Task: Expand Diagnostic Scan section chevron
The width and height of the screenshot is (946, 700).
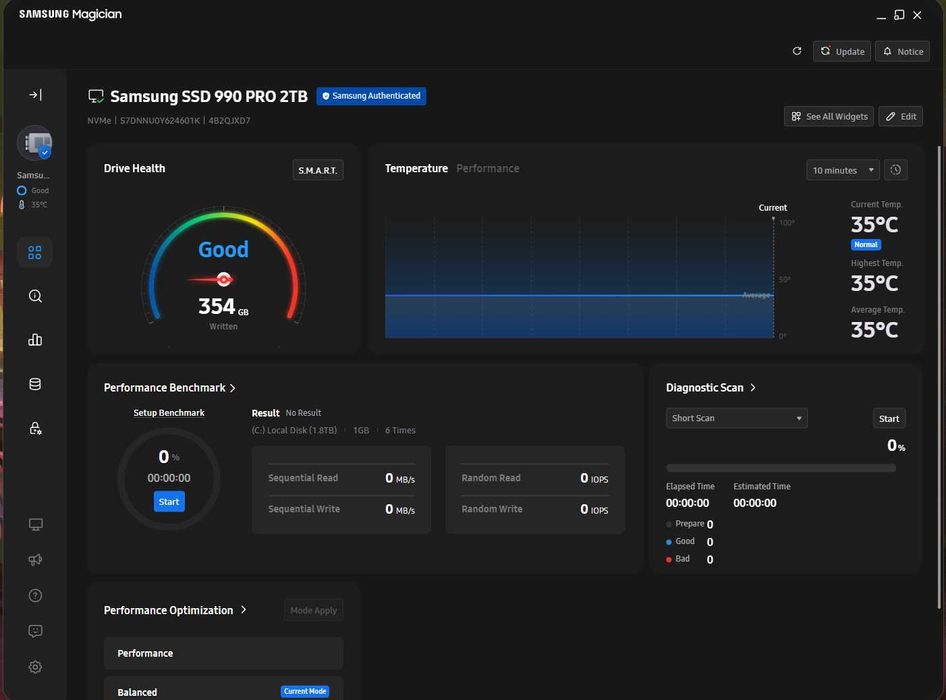Action: coord(753,387)
